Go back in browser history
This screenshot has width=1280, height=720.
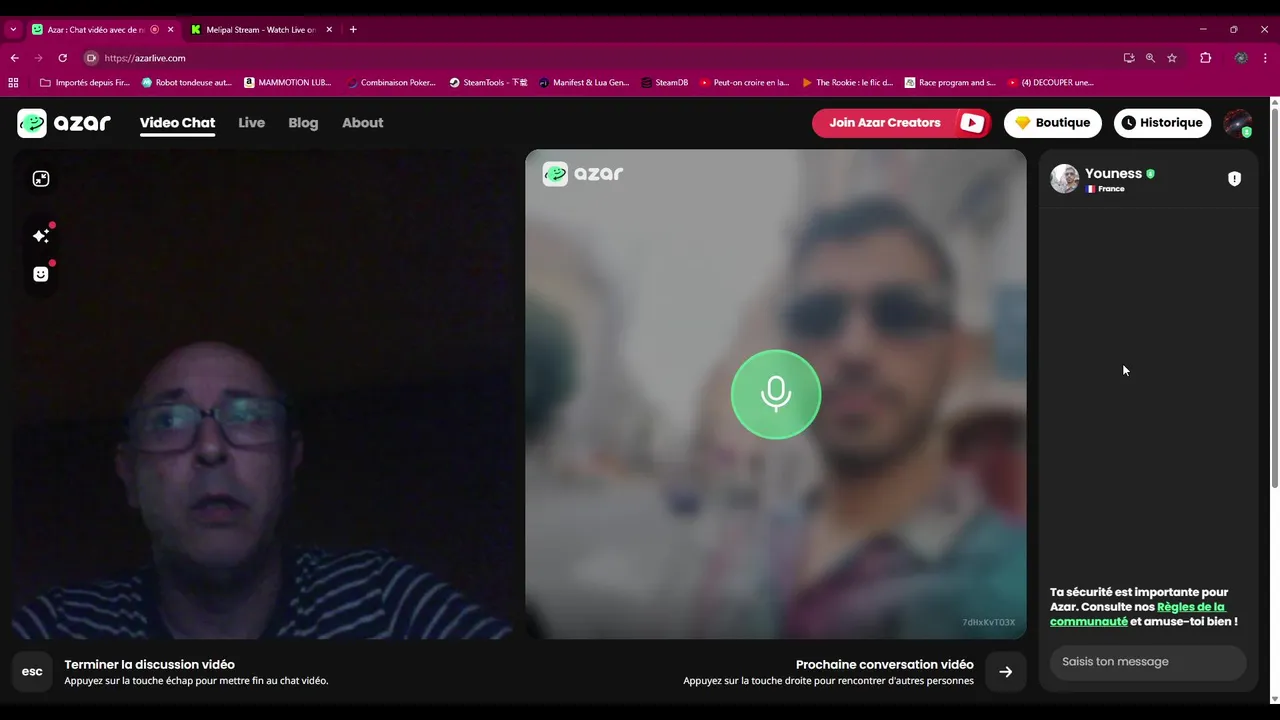pos(14,58)
